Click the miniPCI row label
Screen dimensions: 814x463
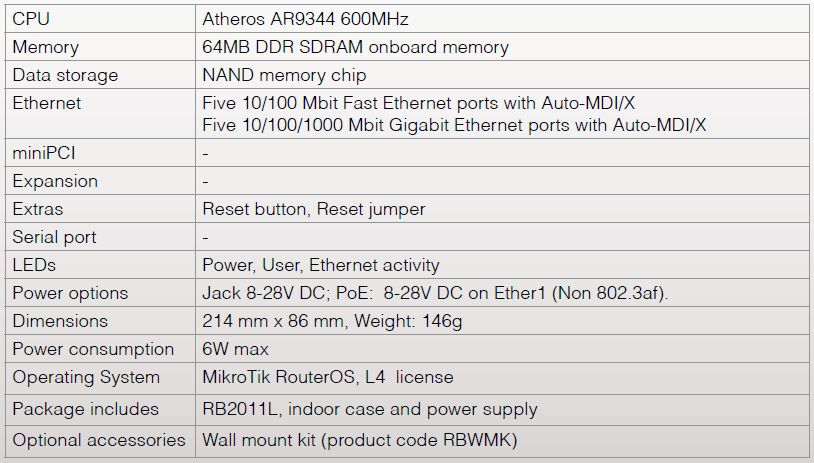point(44,153)
